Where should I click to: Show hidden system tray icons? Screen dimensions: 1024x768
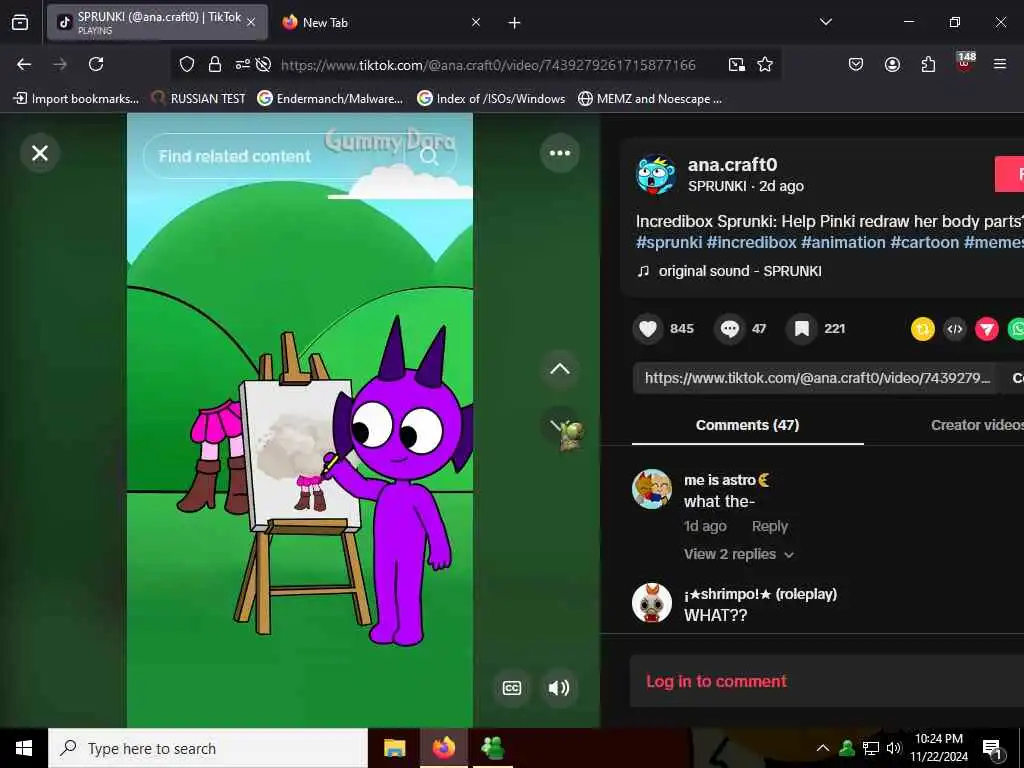tap(823, 748)
